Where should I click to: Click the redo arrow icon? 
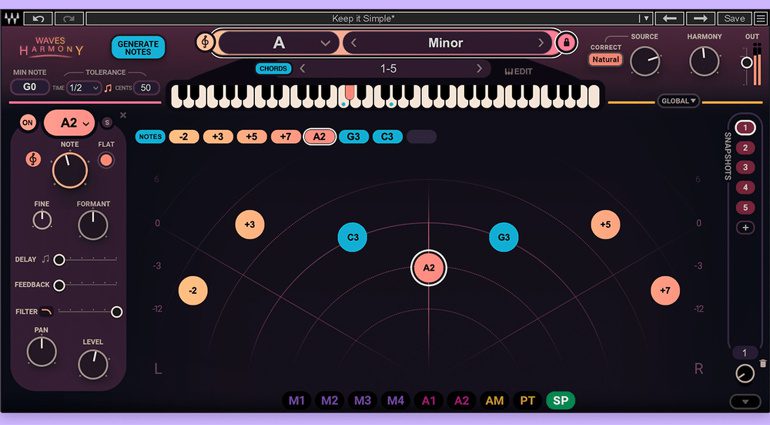pyautogui.click(x=70, y=18)
